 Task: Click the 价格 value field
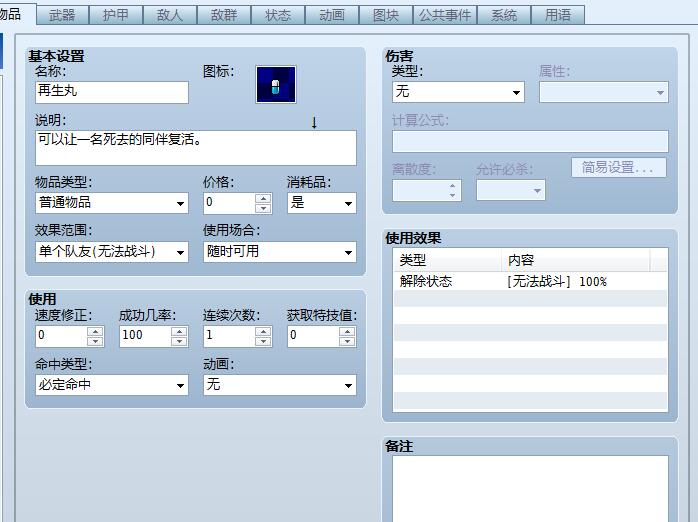pyautogui.click(x=229, y=203)
